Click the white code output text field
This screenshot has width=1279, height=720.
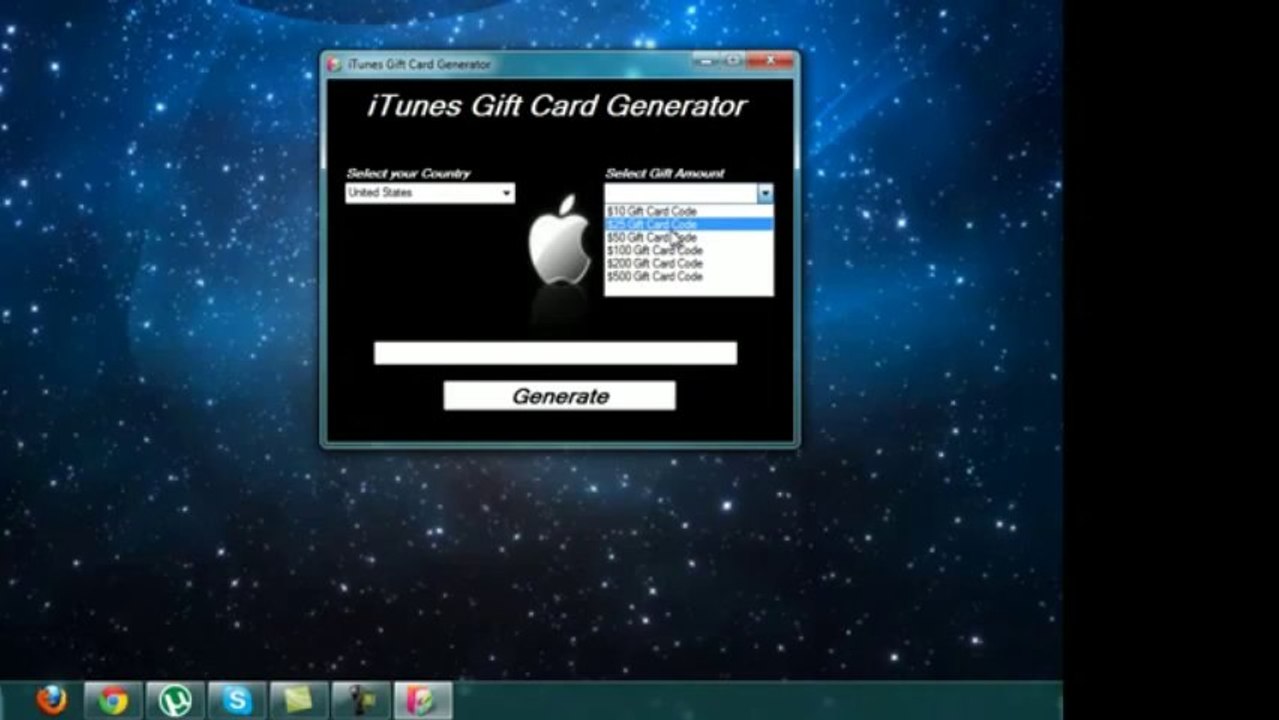coord(555,353)
